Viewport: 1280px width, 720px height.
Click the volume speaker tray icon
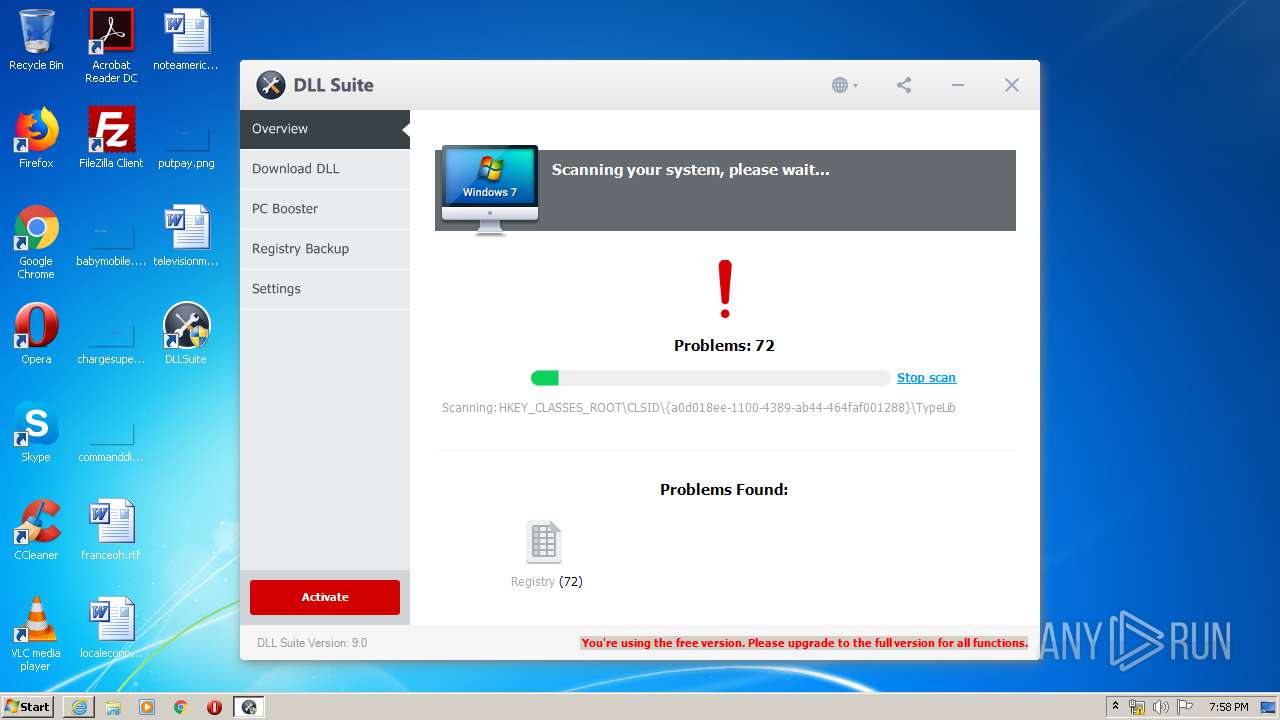coord(1160,707)
